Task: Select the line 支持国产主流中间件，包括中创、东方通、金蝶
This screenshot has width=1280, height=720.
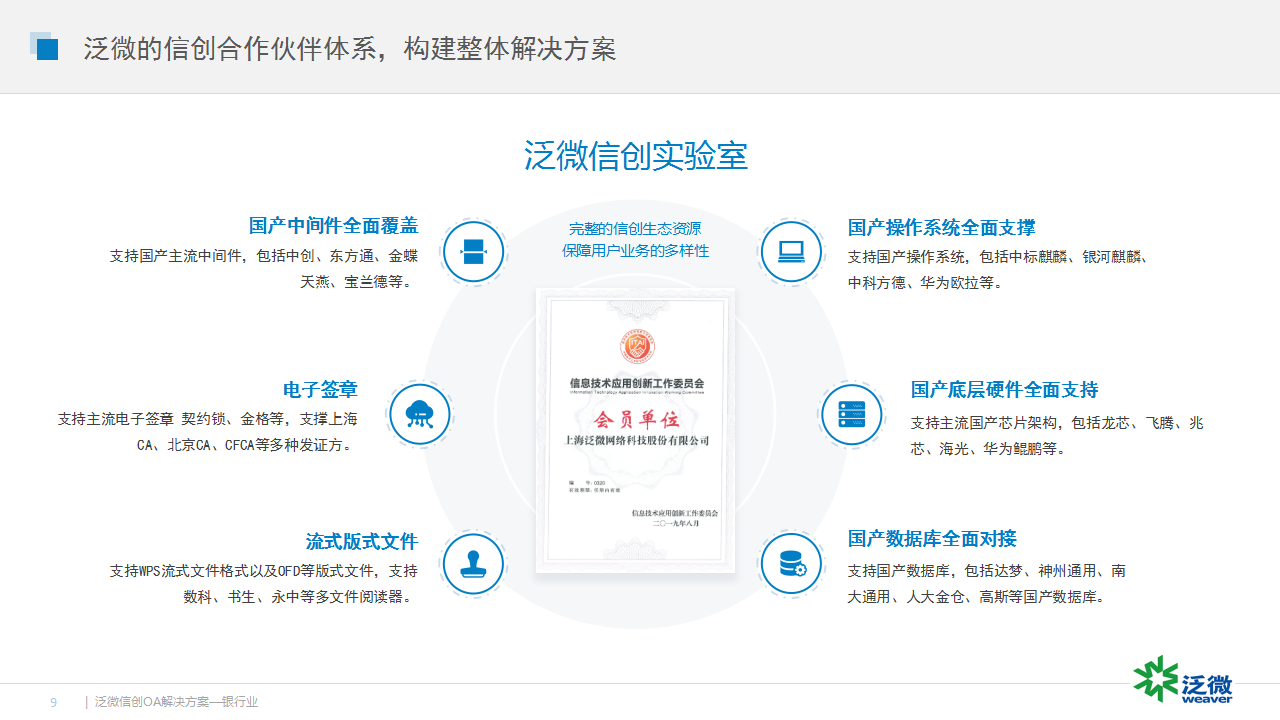Action: click(264, 256)
